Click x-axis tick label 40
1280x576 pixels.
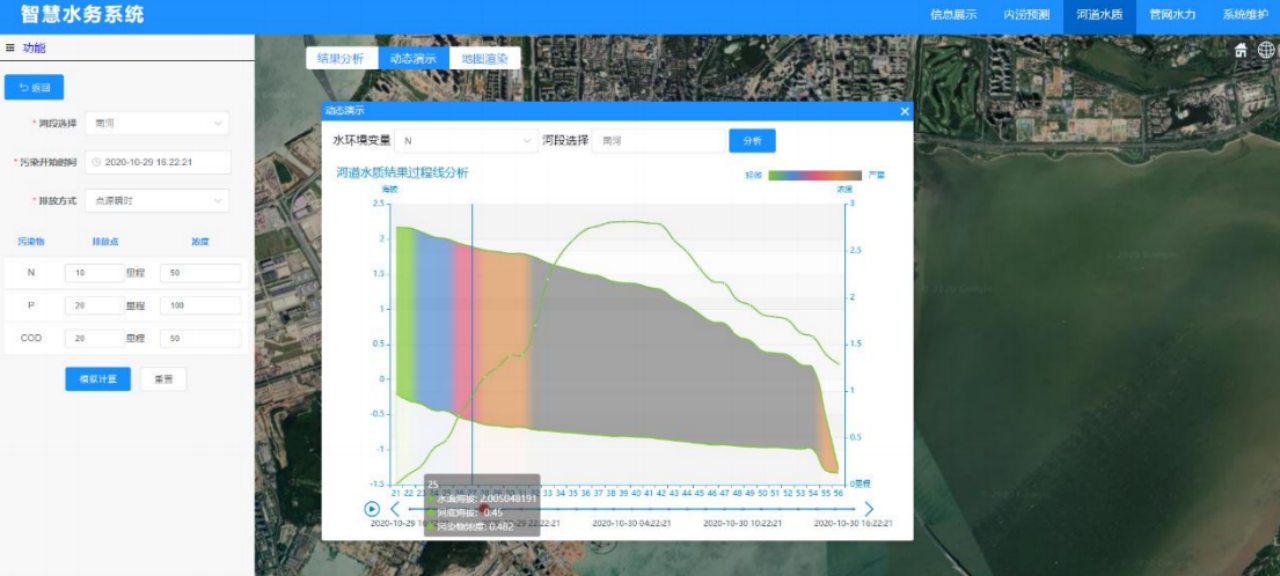pyautogui.click(x=636, y=493)
